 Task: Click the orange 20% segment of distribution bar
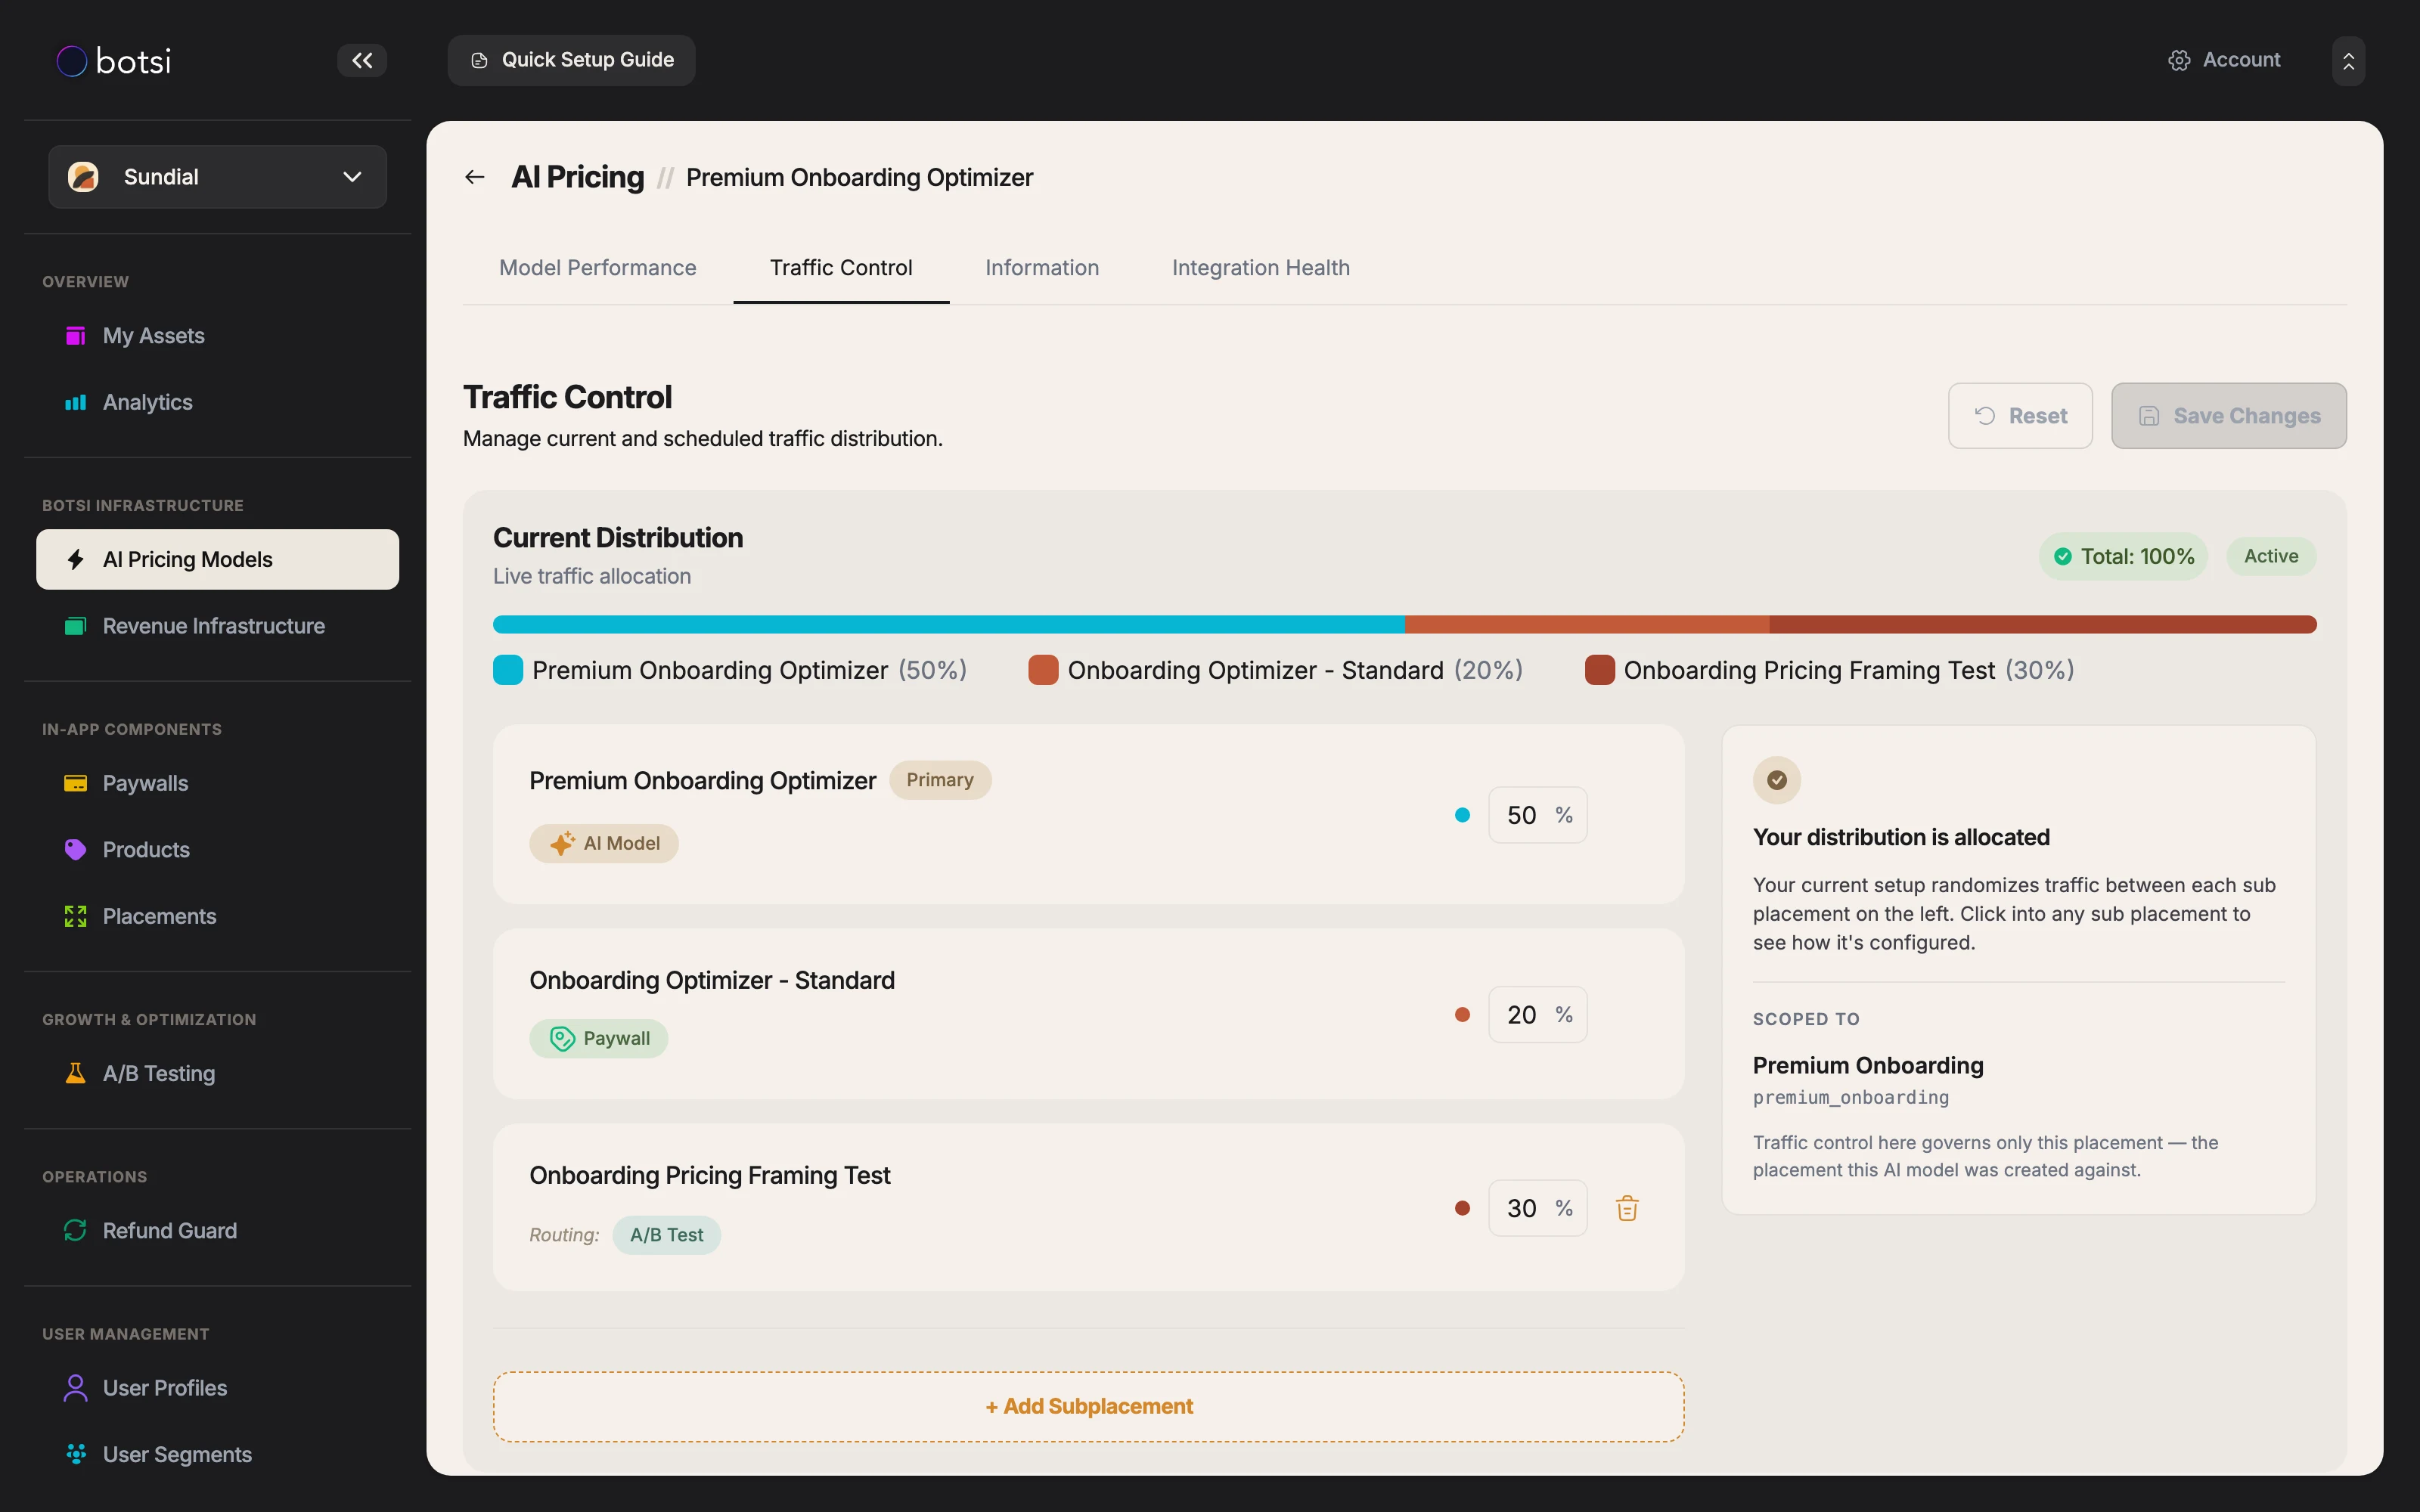pos(1587,624)
